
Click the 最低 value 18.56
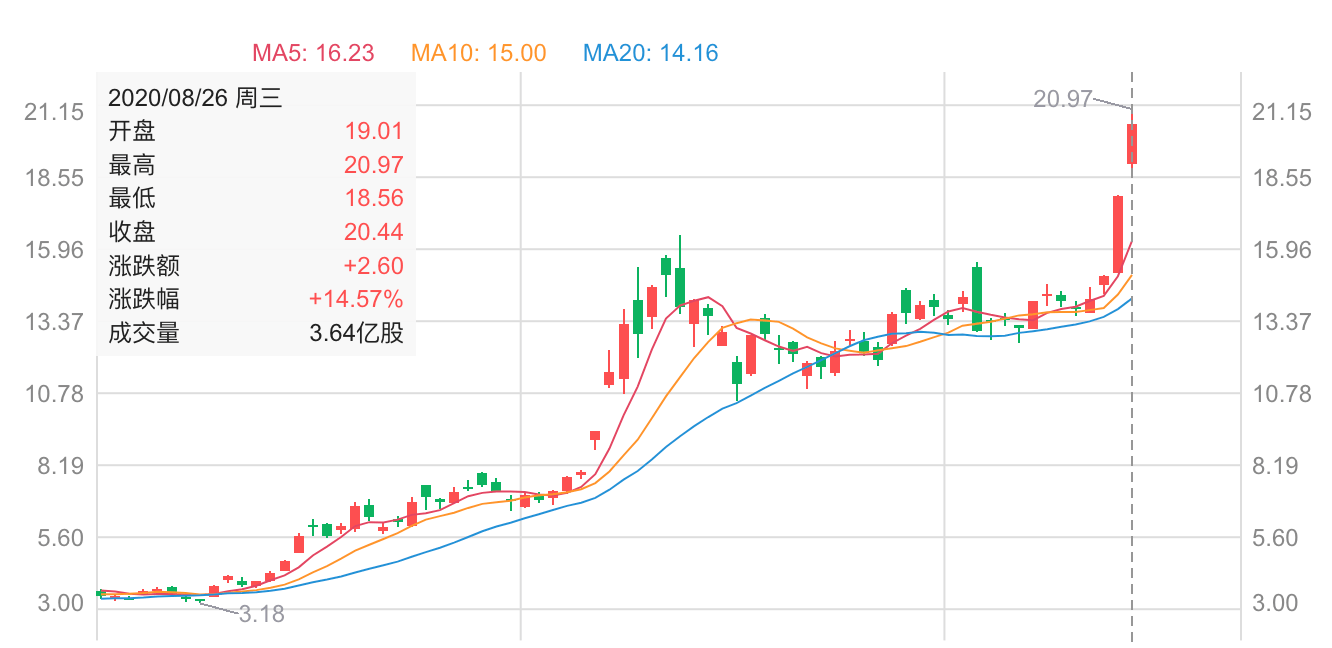pyautogui.click(x=373, y=198)
